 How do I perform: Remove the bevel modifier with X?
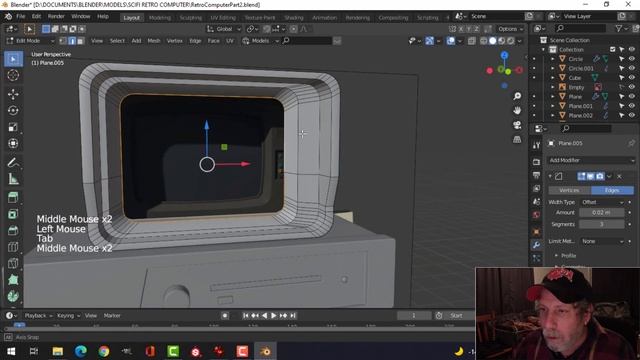click(x=620, y=176)
